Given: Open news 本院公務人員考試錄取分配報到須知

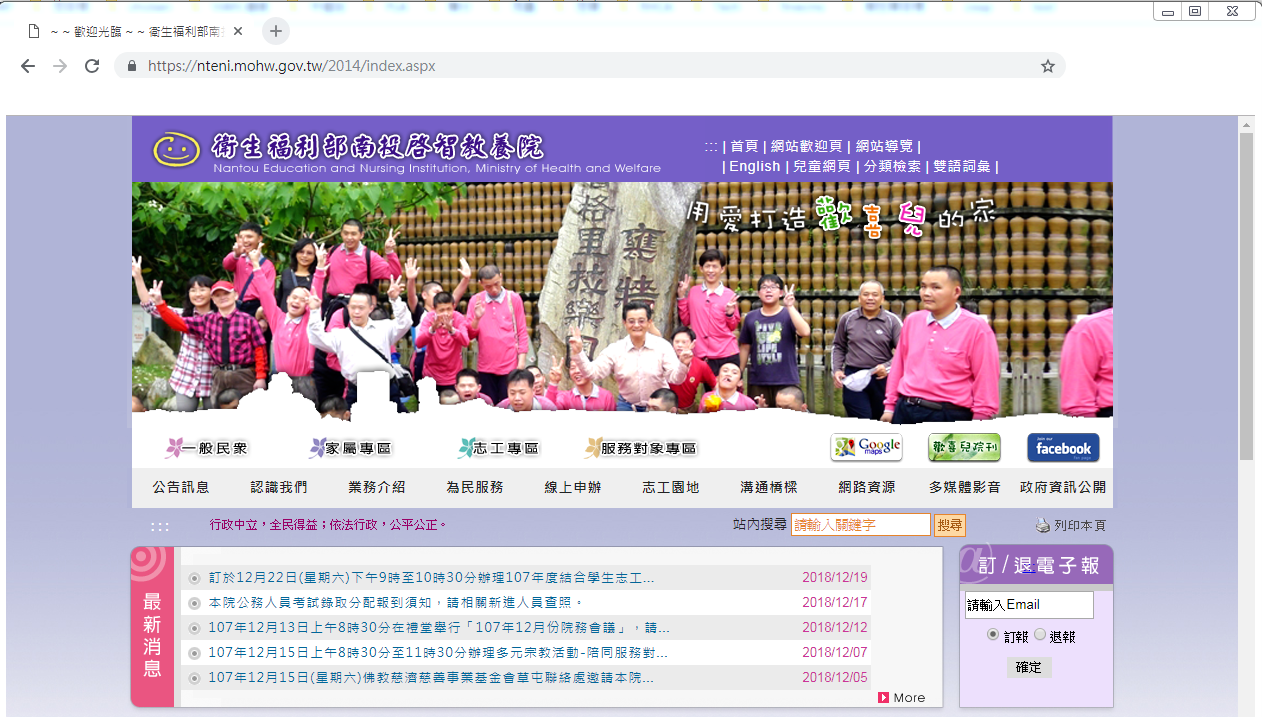Looking at the screenshot, I should (x=395, y=603).
